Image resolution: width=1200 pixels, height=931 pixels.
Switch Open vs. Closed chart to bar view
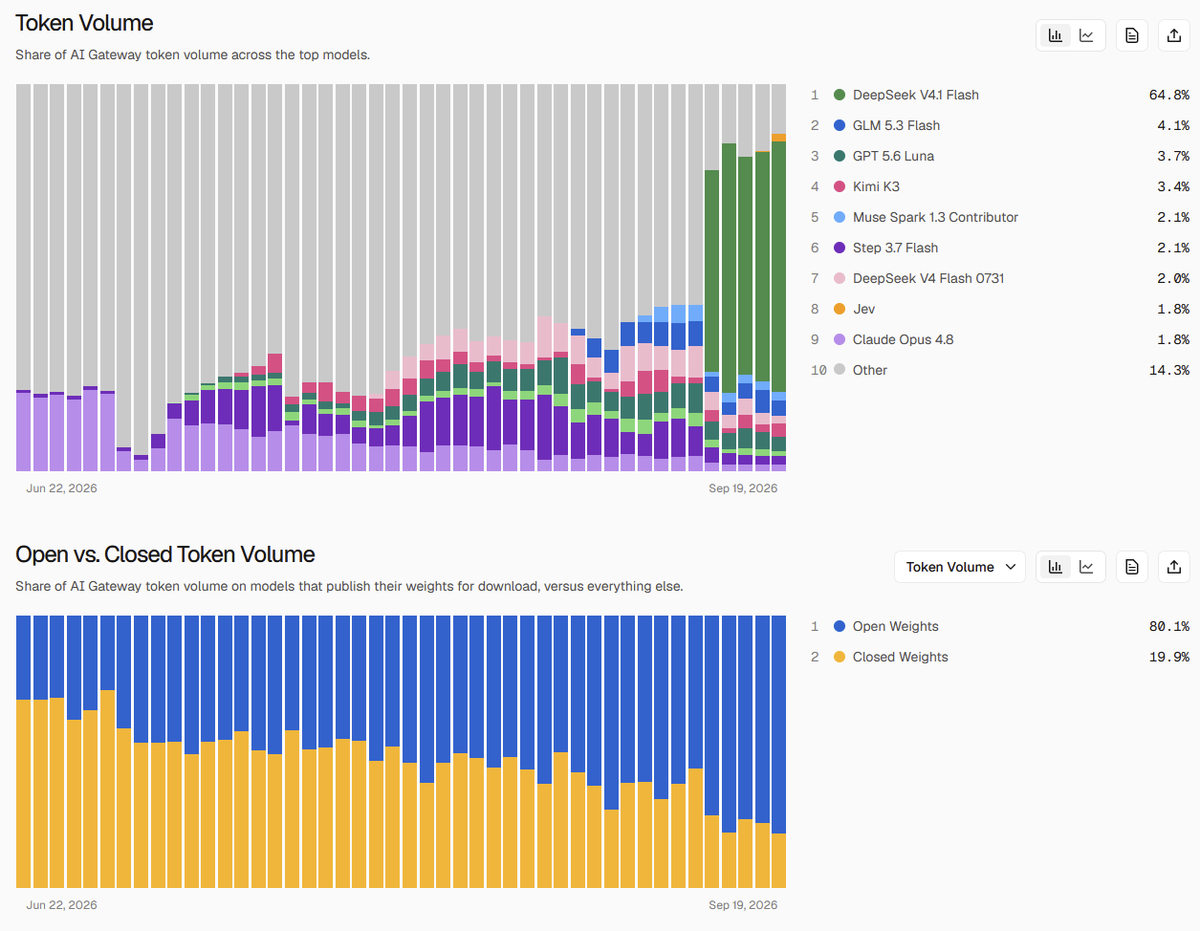(1054, 567)
